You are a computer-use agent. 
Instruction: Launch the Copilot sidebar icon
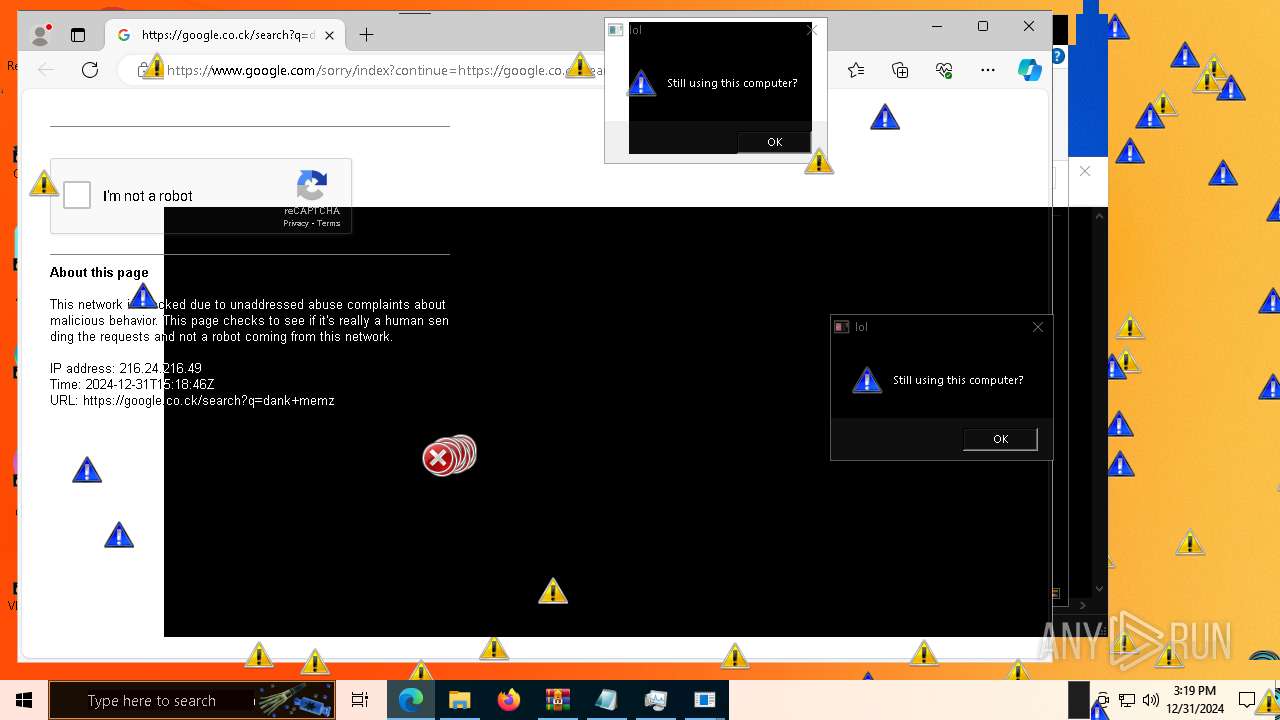[1029, 70]
